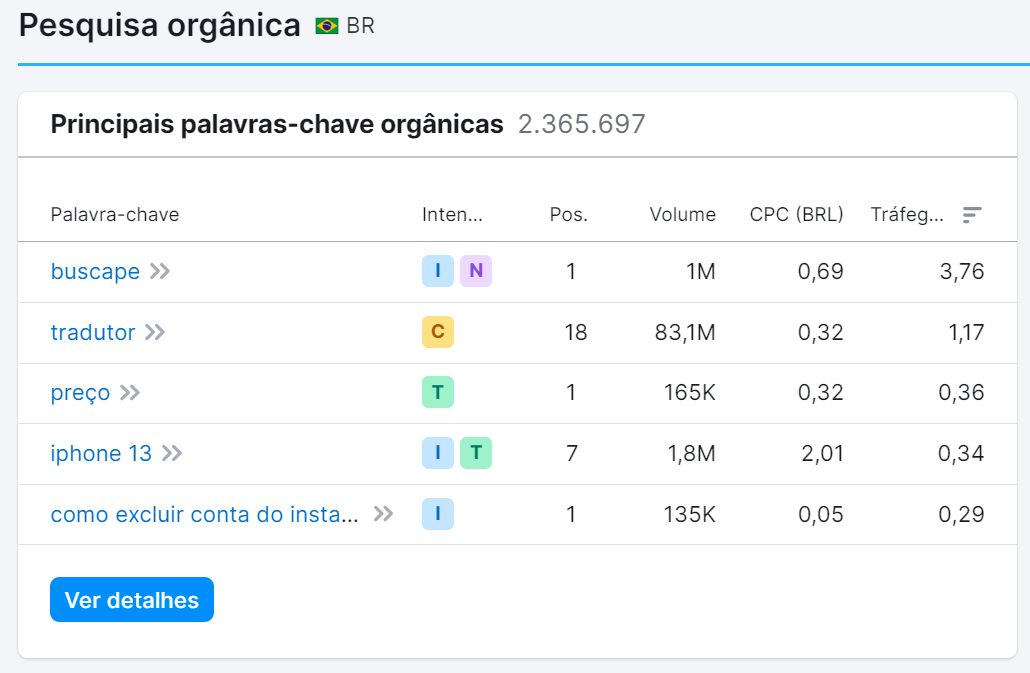Expand tradutor details via double chevron
Image resolution: width=1030 pixels, height=673 pixels.
pos(153,332)
